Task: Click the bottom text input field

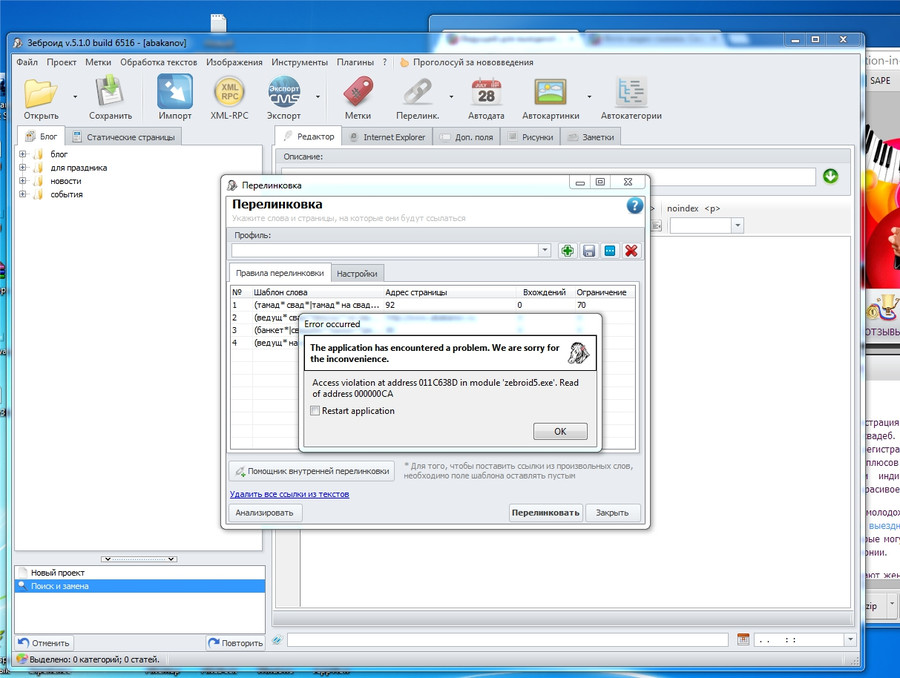Action: click(x=507, y=640)
